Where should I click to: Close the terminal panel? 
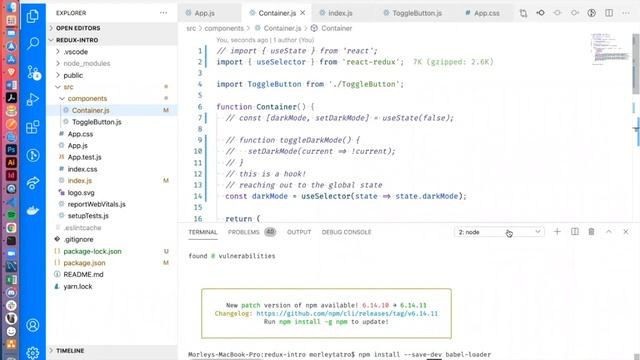click(626, 232)
